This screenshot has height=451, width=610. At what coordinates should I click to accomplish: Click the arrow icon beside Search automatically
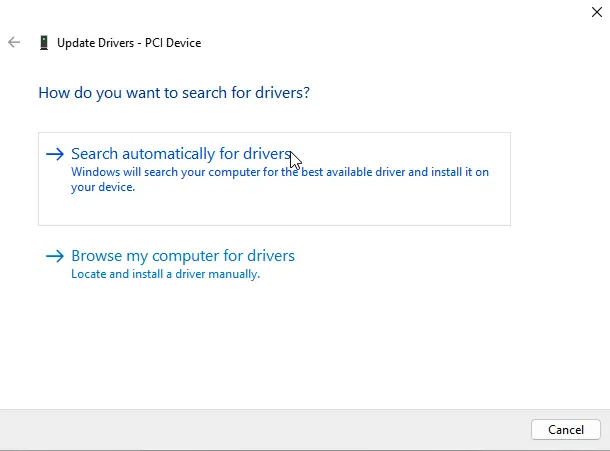[x=55, y=154]
